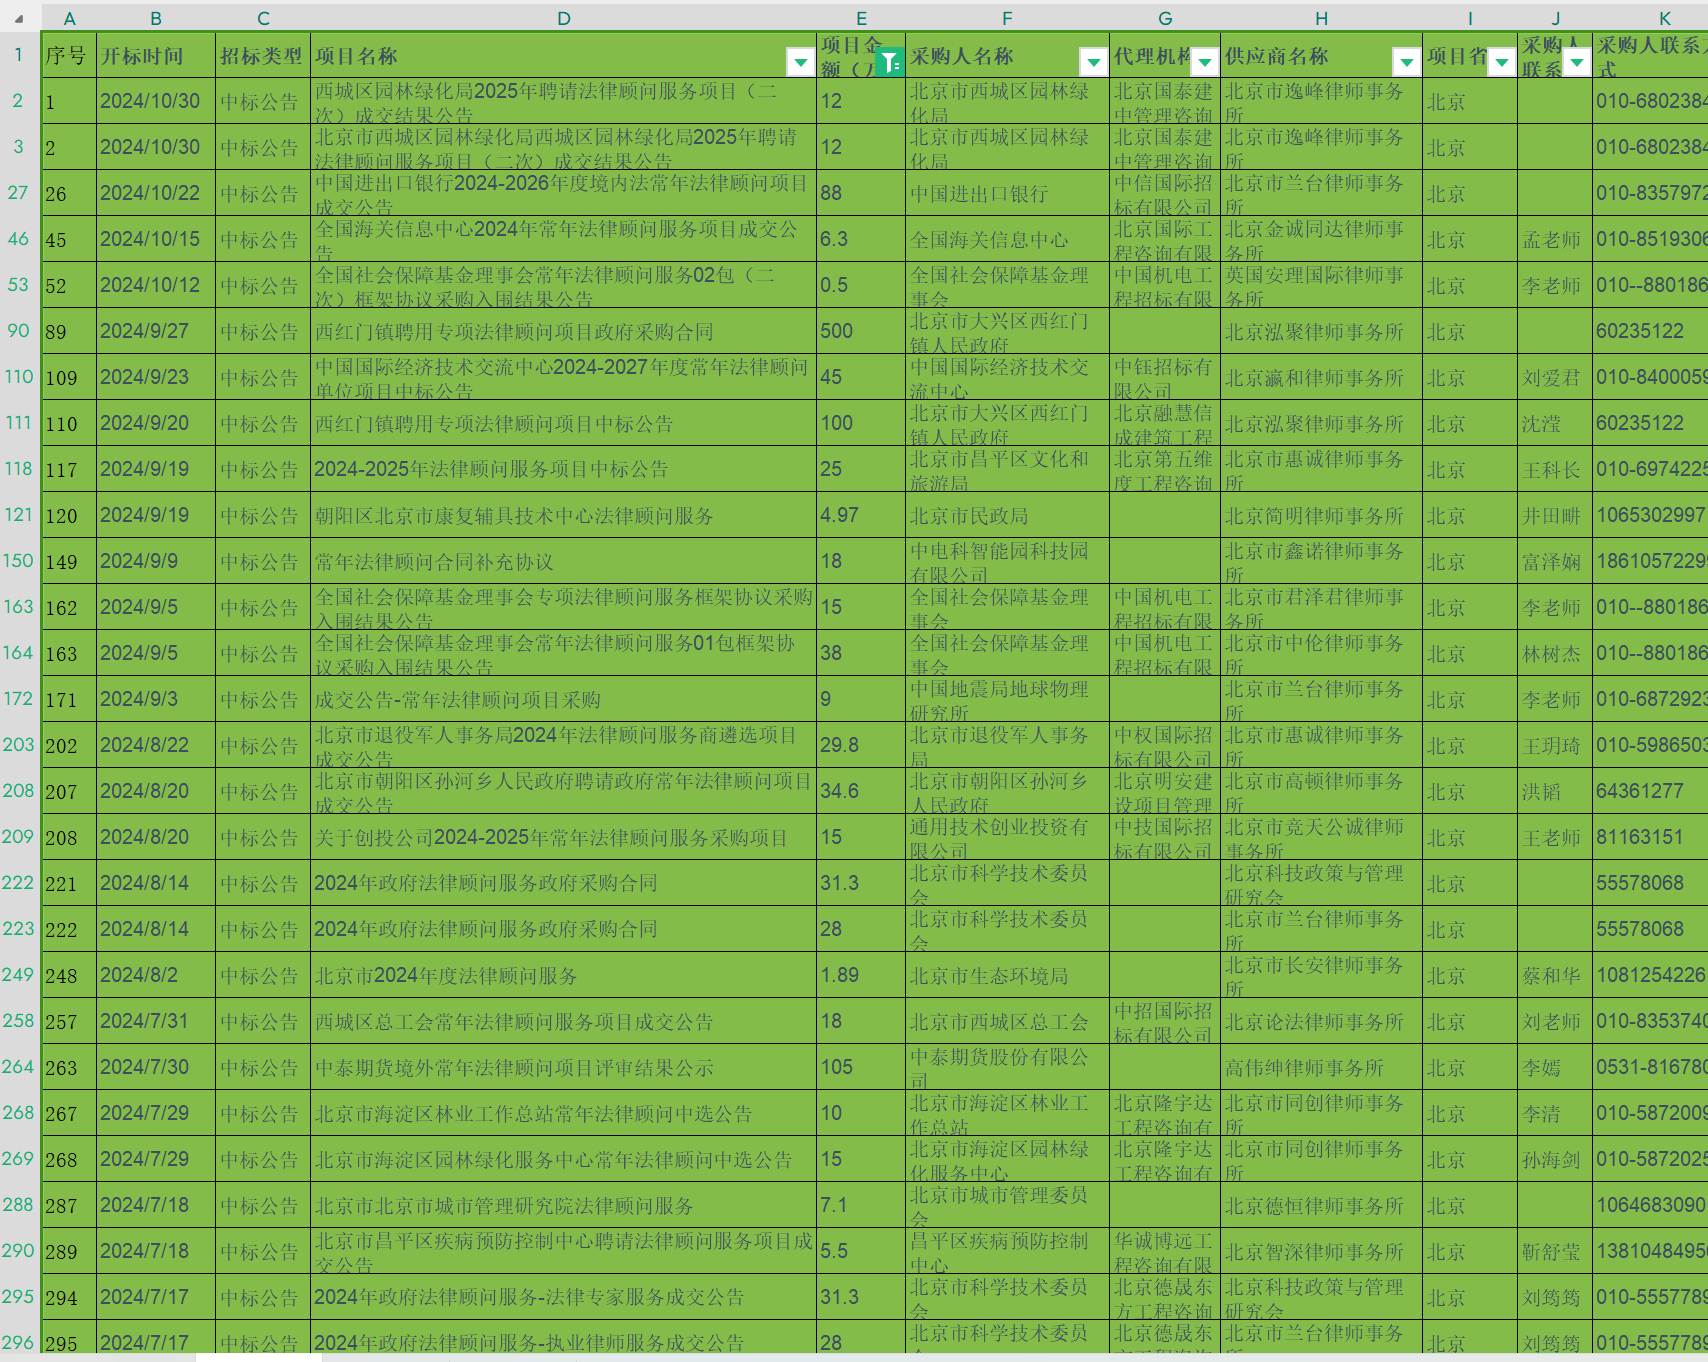This screenshot has width=1708, height=1362.
Task: Select row header 27
Action: coord(19,193)
